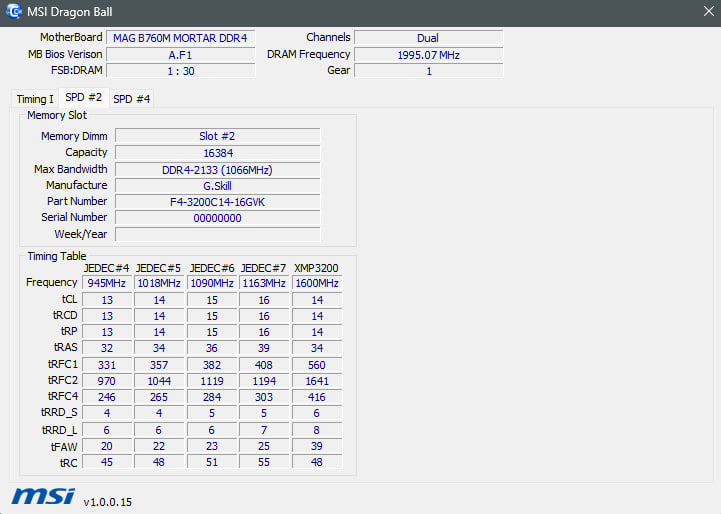The height and width of the screenshot is (514, 721).
Task: Click the JEDEC#4 frequency 945MHz
Action: click(107, 283)
